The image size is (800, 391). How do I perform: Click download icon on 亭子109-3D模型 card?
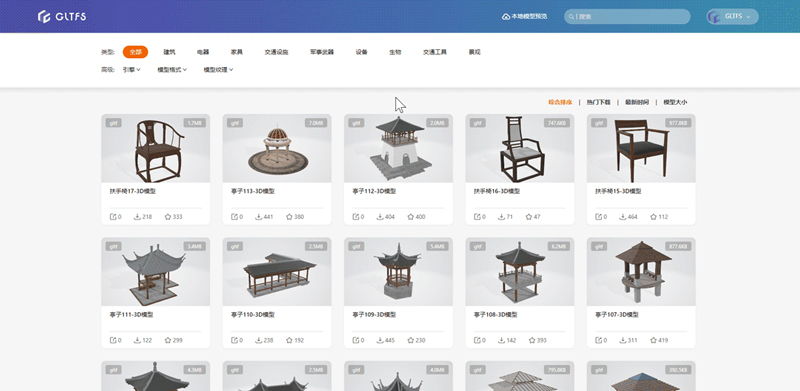click(x=380, y=340)
